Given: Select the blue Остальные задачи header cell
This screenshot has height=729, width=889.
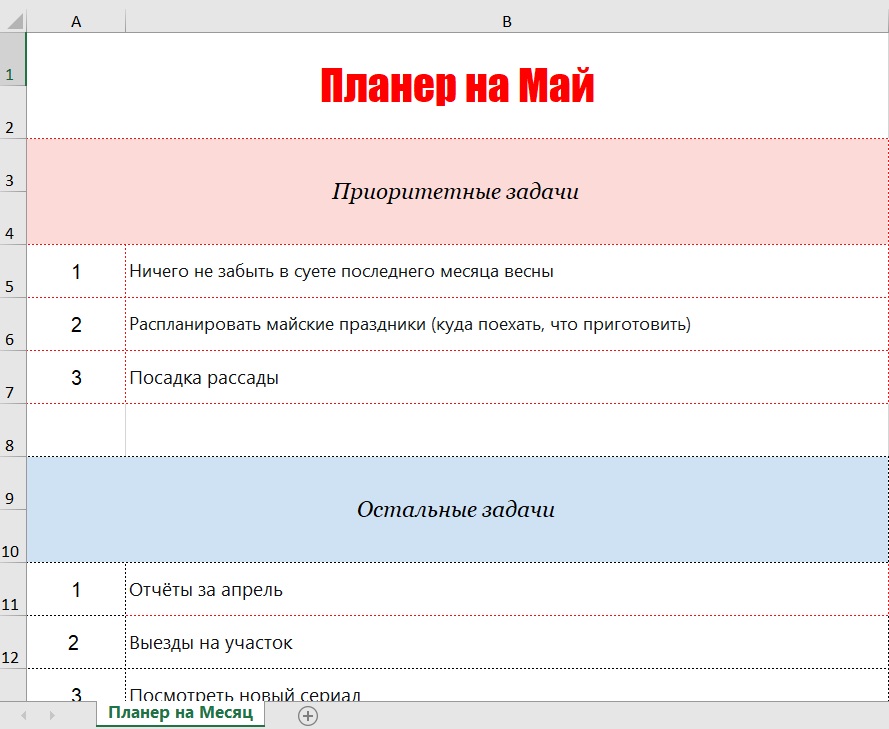Looking at the screenshot, I should (x=456, y=509).
